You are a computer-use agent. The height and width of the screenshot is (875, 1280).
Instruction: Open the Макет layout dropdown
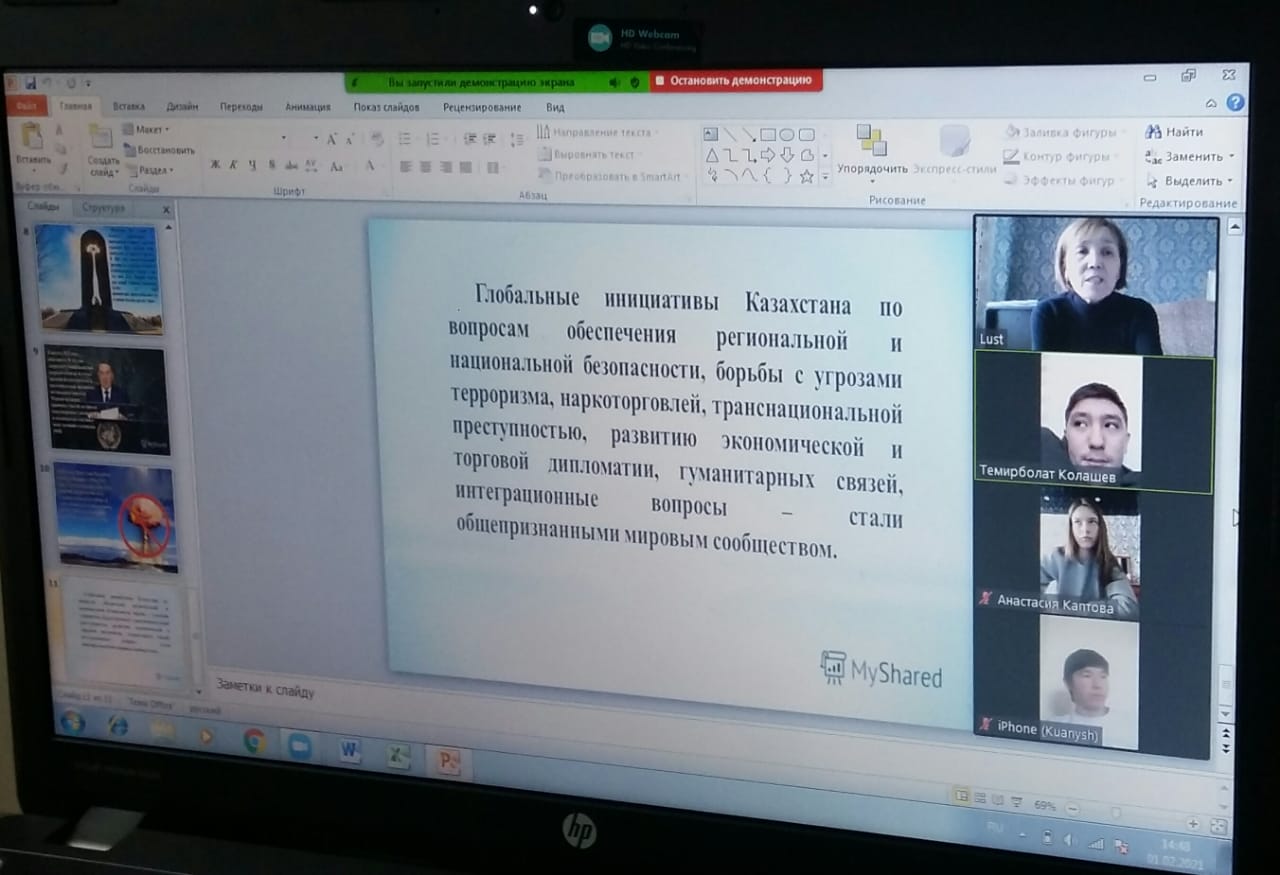(146, 130)
